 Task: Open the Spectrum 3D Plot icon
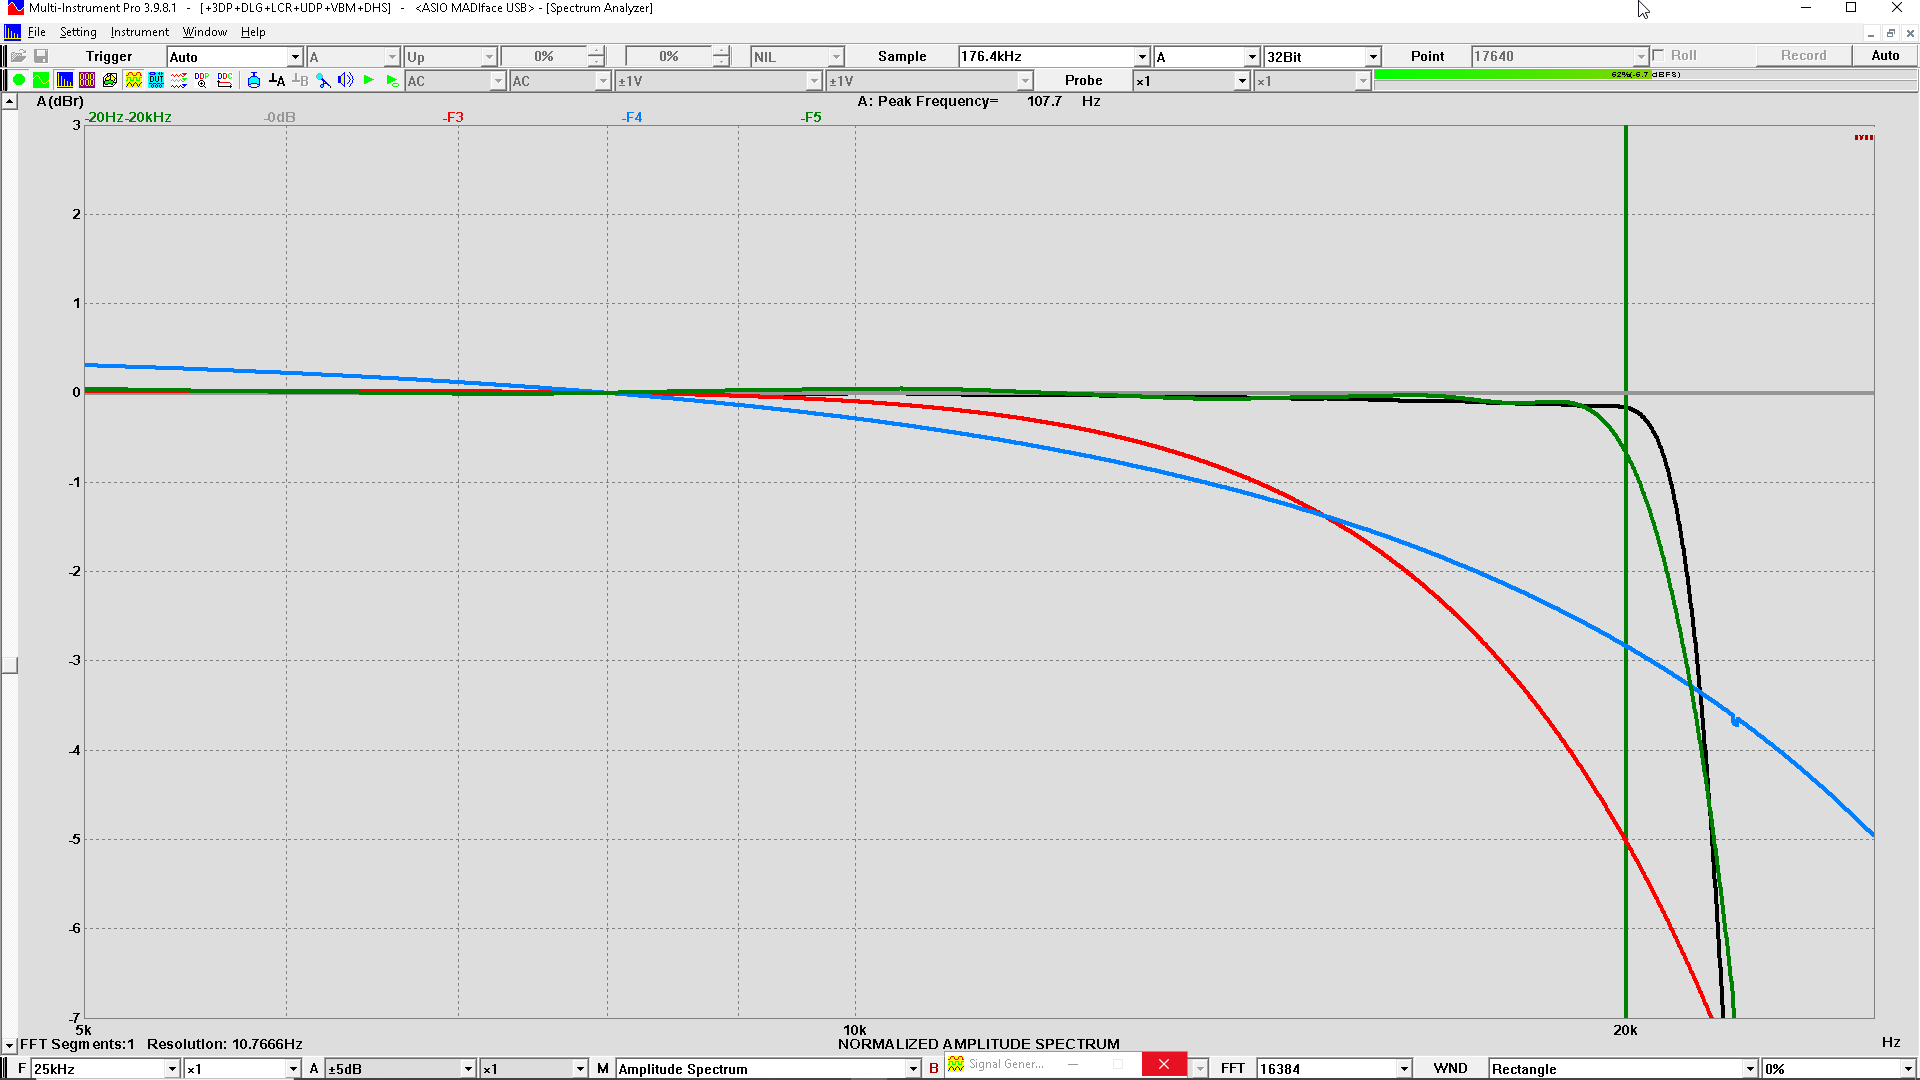click(110, 80)
